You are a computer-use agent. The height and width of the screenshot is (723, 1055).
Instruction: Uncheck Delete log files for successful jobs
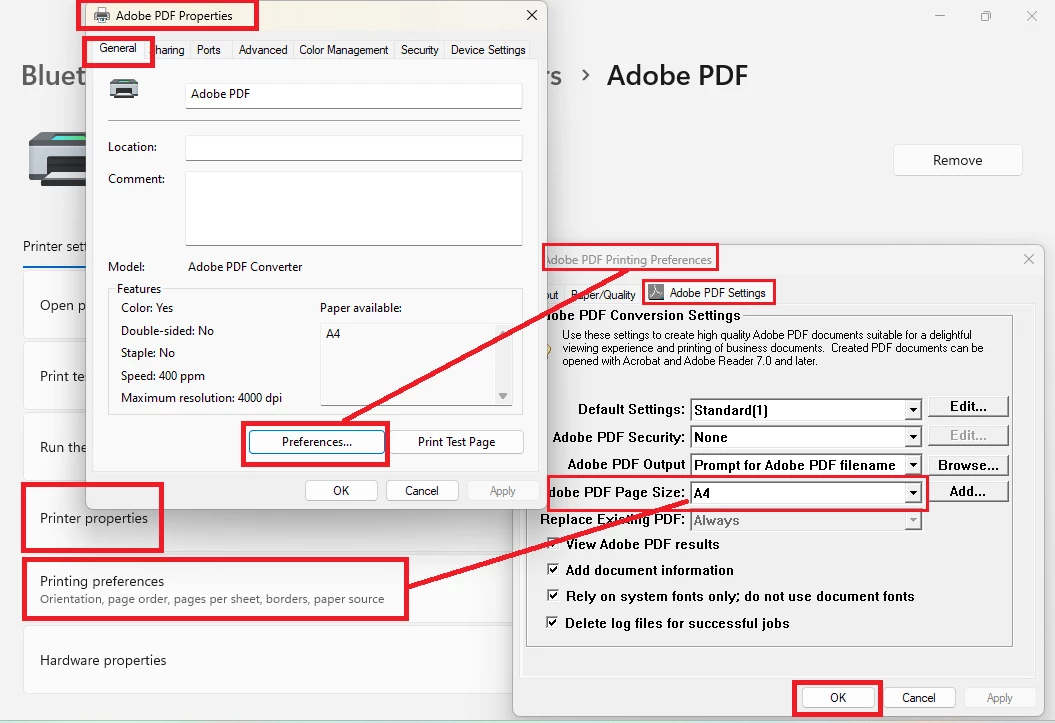[x=552, y=622]
